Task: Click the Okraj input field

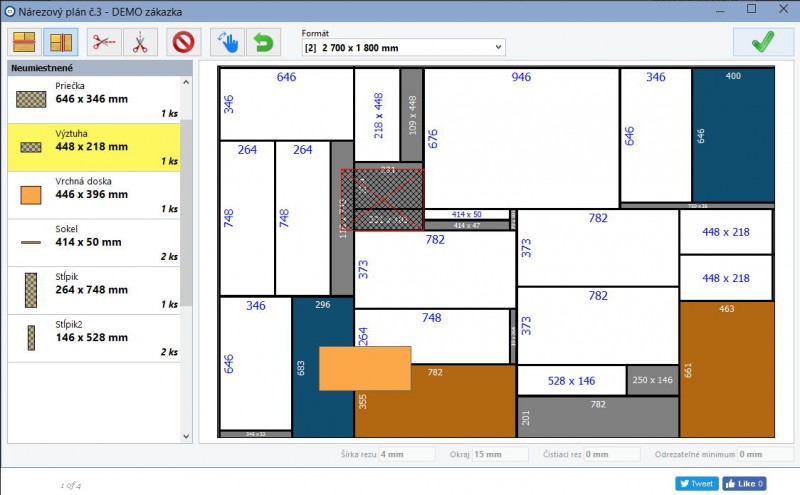Action: (x=500, y=454)
